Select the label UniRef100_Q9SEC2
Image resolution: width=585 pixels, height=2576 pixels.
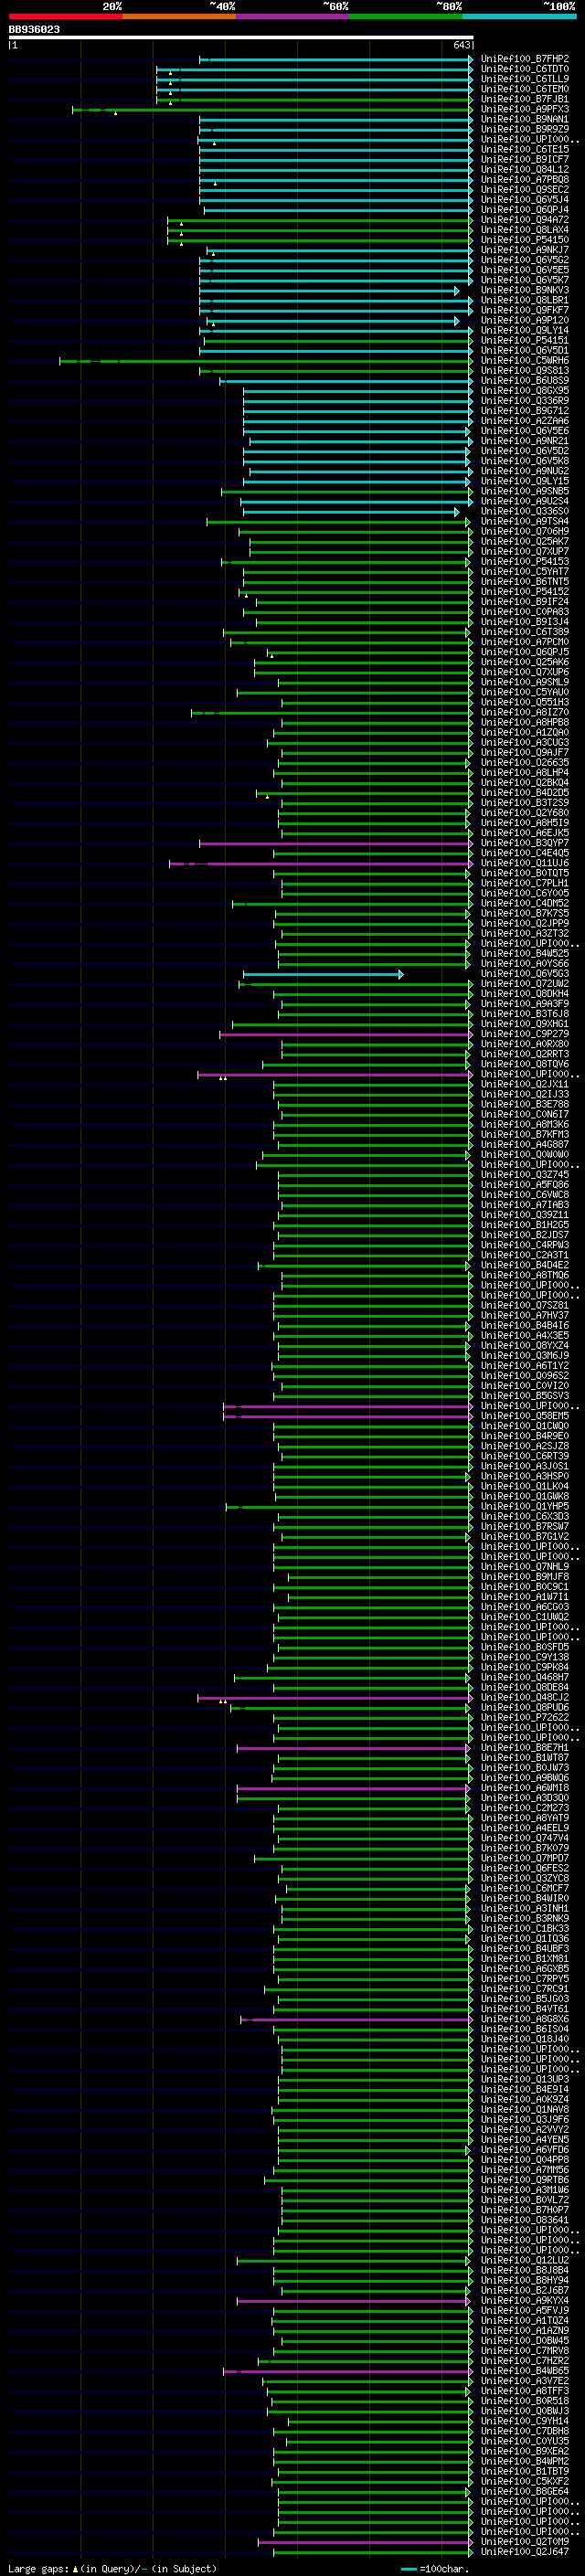click(524, 190)
